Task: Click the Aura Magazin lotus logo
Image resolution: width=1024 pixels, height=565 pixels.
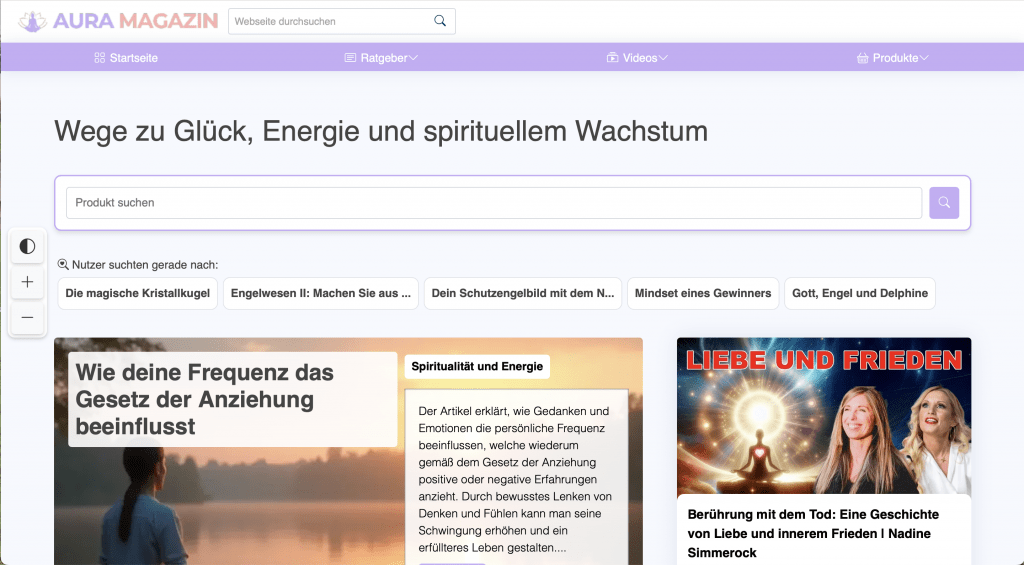Action: pos(32,21)
